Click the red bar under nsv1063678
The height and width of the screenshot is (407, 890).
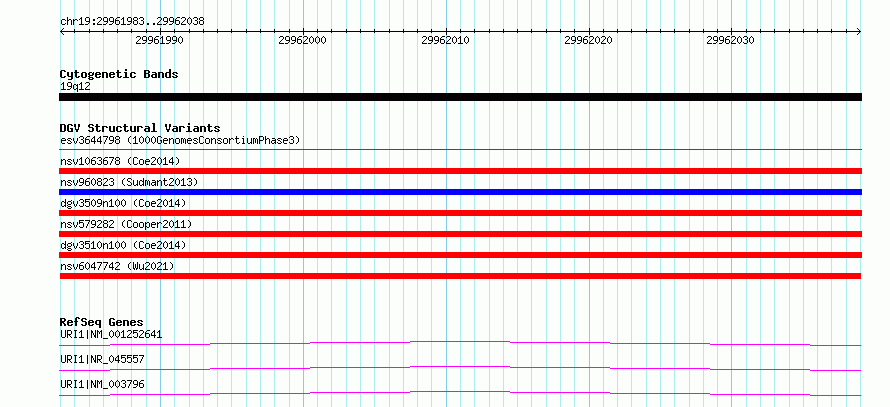tap(460, 171)
